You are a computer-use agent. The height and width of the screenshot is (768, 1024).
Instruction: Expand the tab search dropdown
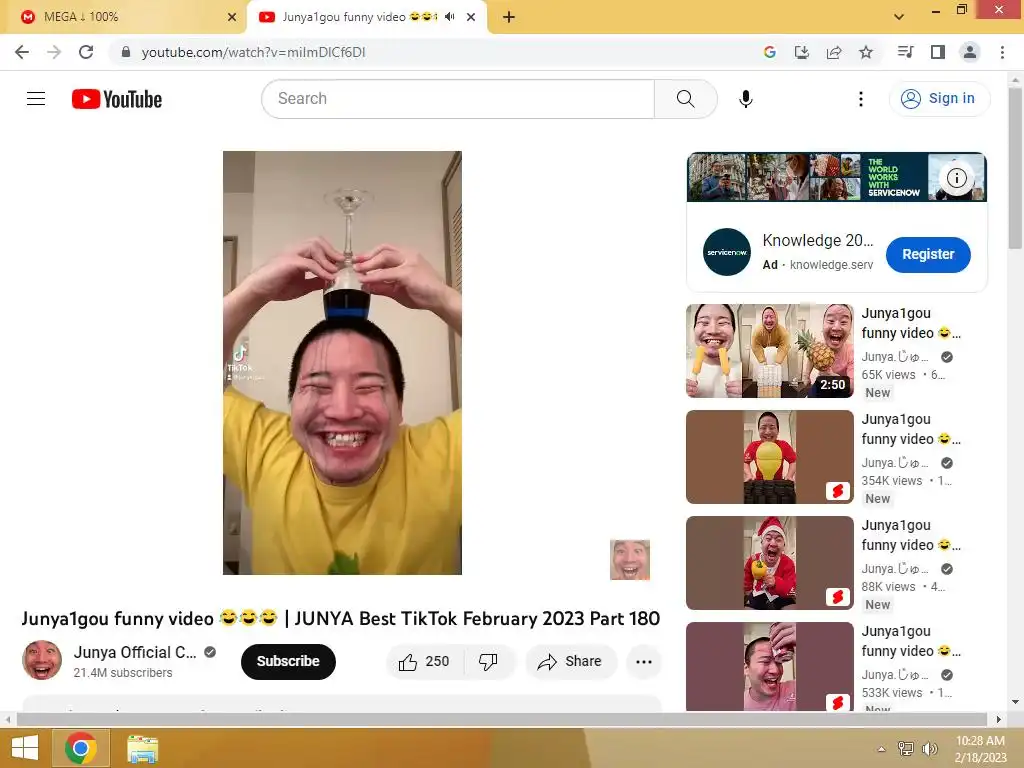(x=899, y=17)
